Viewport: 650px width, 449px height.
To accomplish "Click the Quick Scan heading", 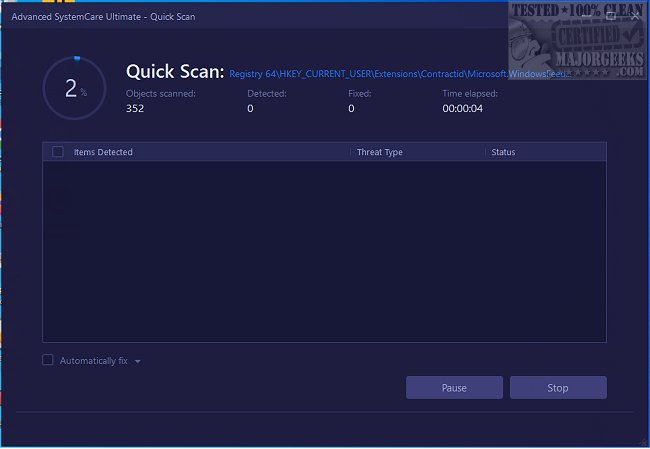I will pyautogui.click(x=175, y=72).
